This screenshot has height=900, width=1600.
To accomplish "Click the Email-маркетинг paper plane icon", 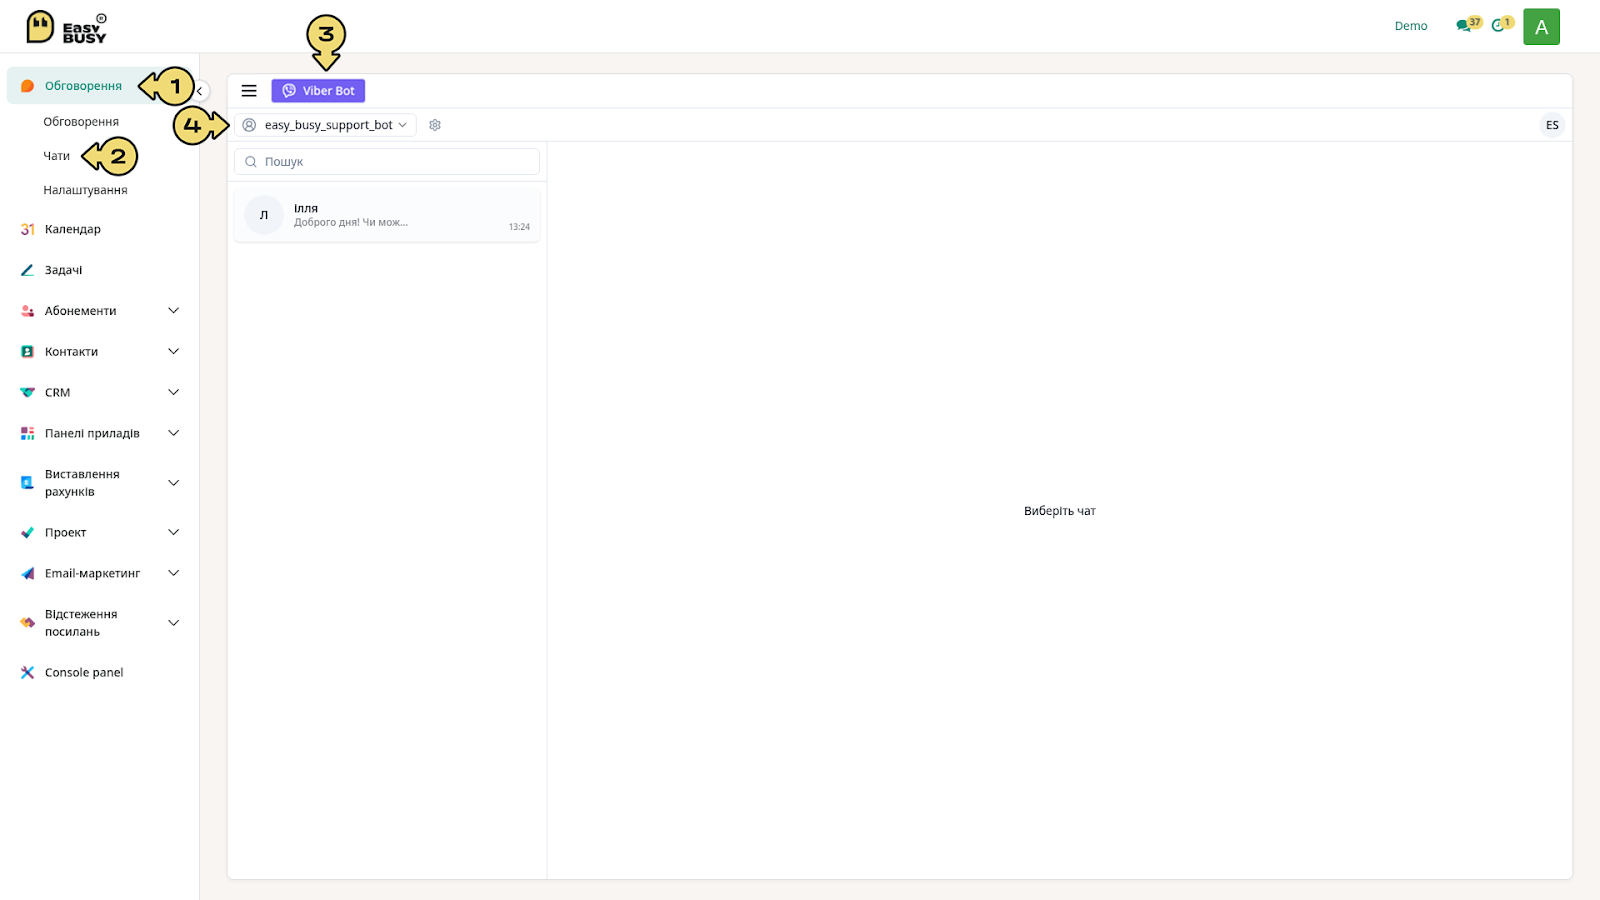I will (x=27, y=574).
